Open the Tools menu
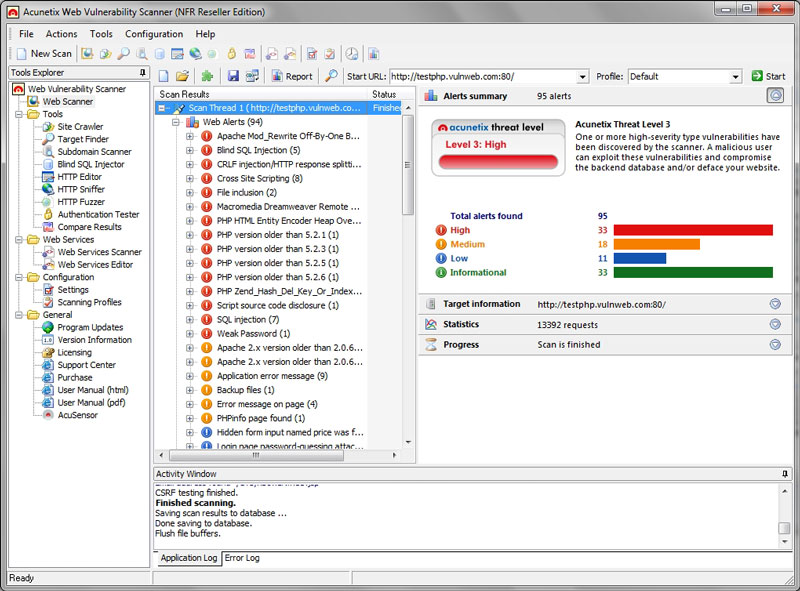The height and width of the screenshot is (591, 800). click(x=101, y=34)
